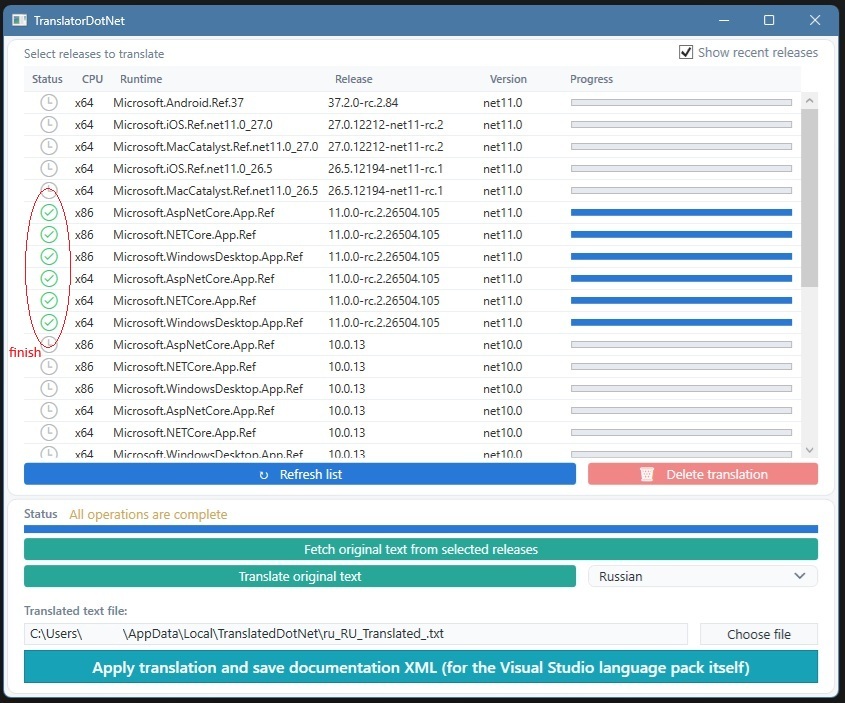Click green check icon for x86 NETCore.App.Ref net11.0

pos(49,235)
